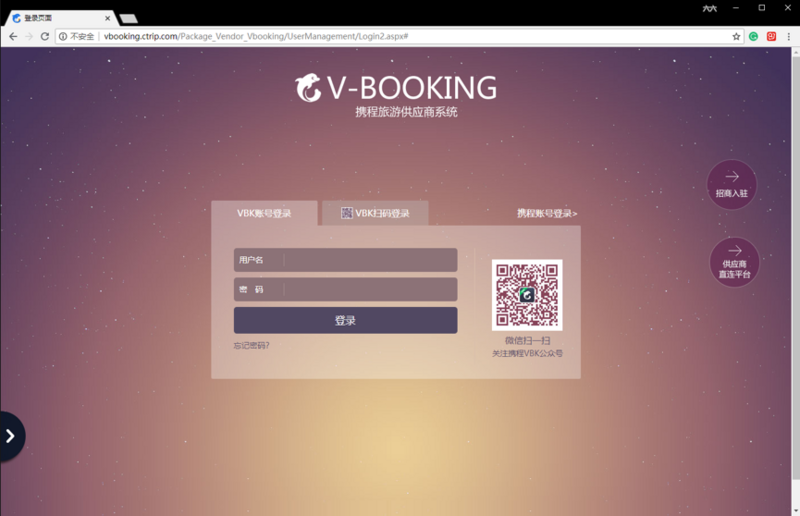Click the 关注携程VBK公众号 text
Screen dimensions: 800x516
pos(527,353)
